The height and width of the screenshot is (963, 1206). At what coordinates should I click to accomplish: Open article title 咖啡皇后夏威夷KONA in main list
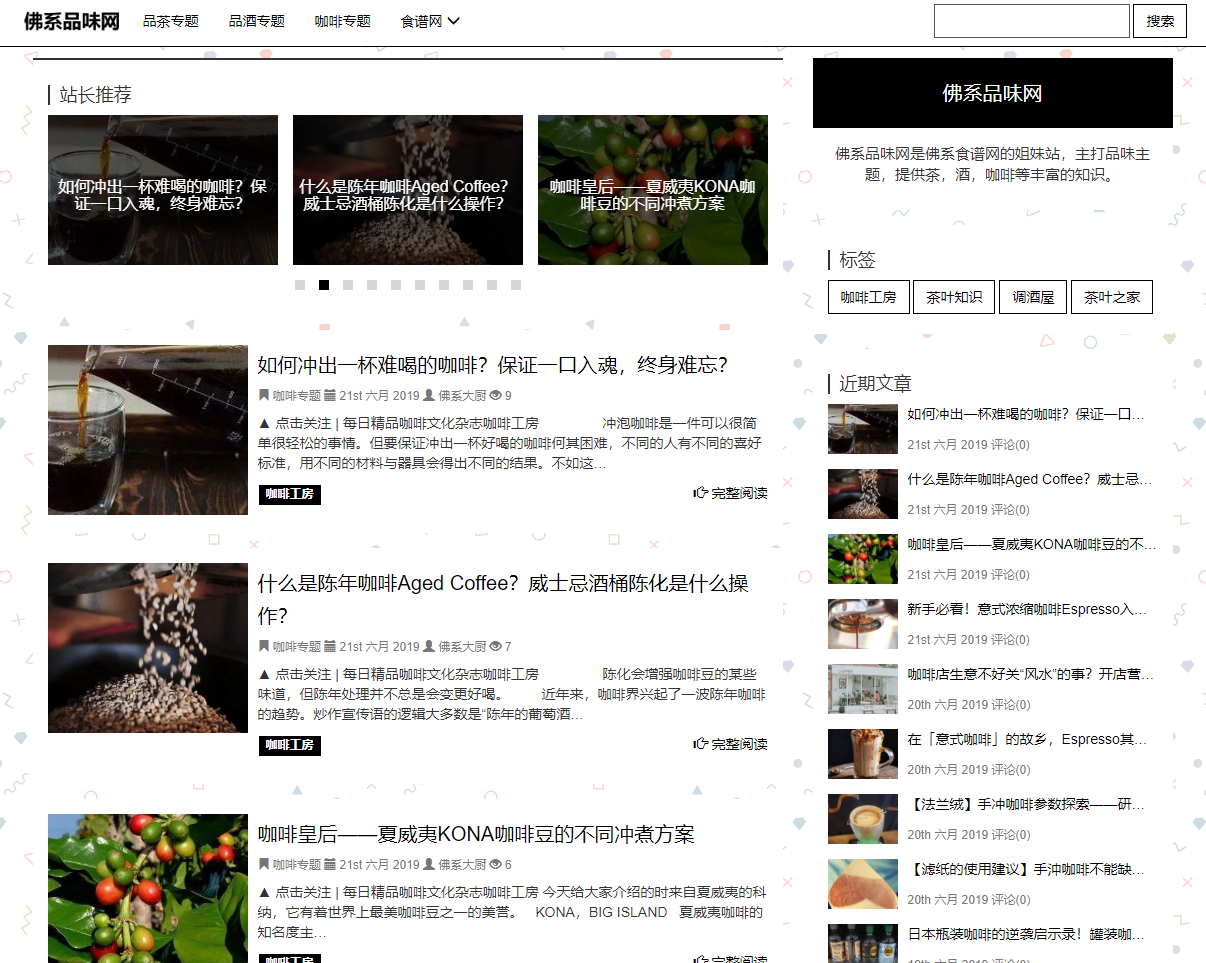pos(476,834)
